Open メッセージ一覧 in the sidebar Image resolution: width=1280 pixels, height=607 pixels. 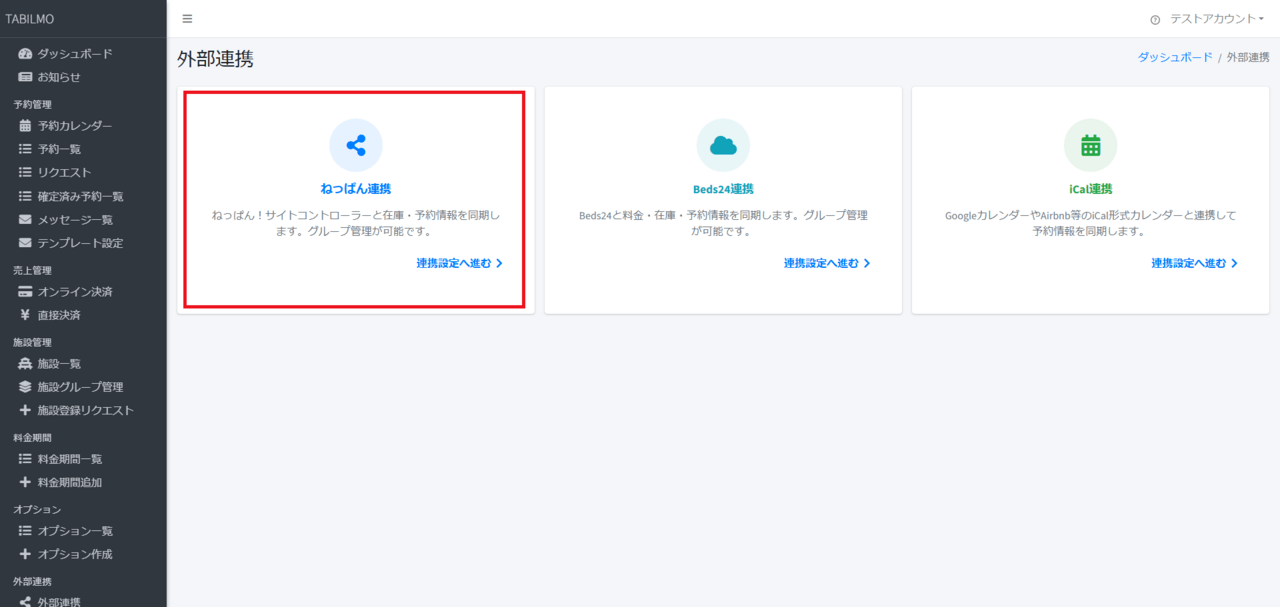(x=74, y=220)
